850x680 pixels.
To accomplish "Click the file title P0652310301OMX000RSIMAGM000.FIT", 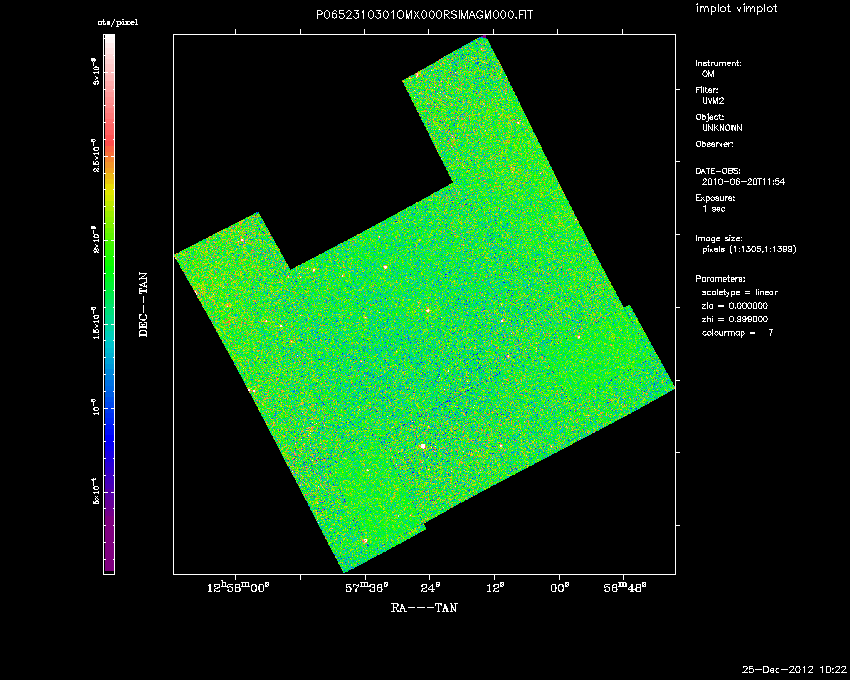I will point(424,15).
